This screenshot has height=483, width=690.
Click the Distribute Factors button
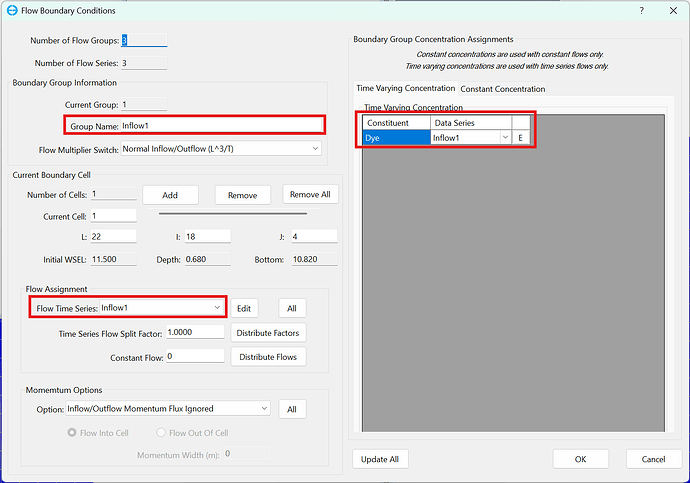tap(269, 332)
